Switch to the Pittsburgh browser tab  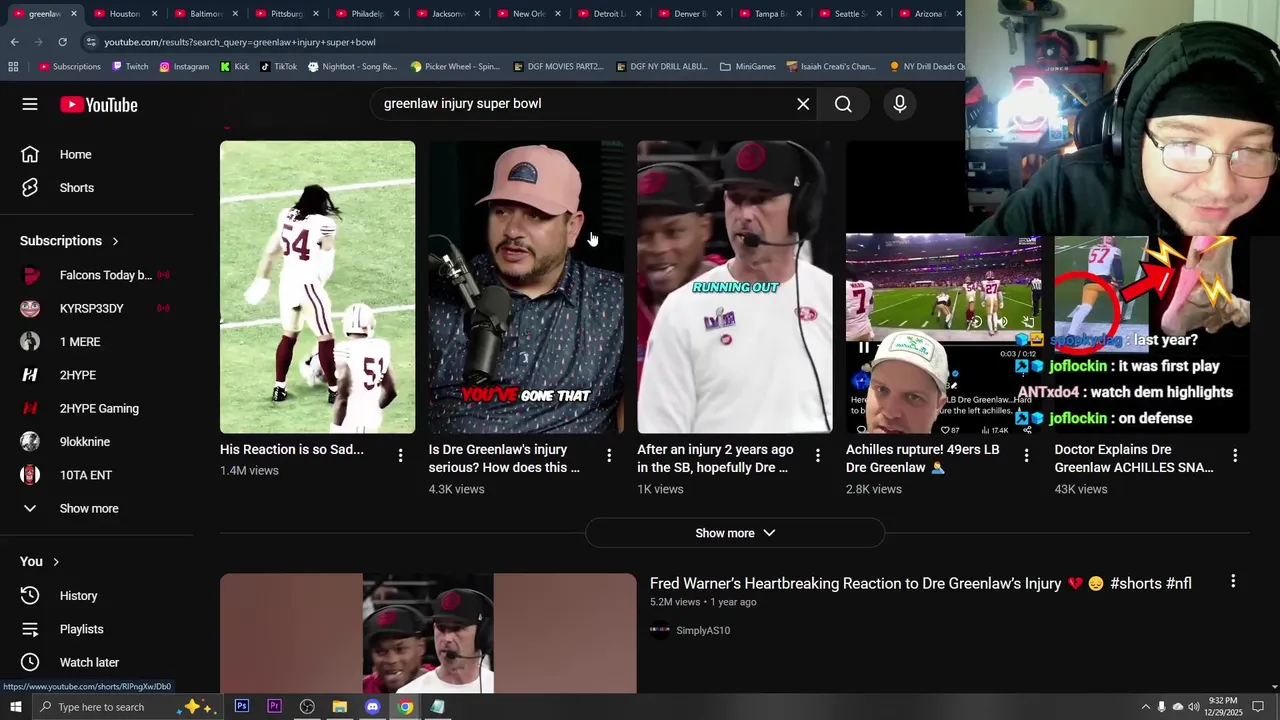click(x=286, y=14)
